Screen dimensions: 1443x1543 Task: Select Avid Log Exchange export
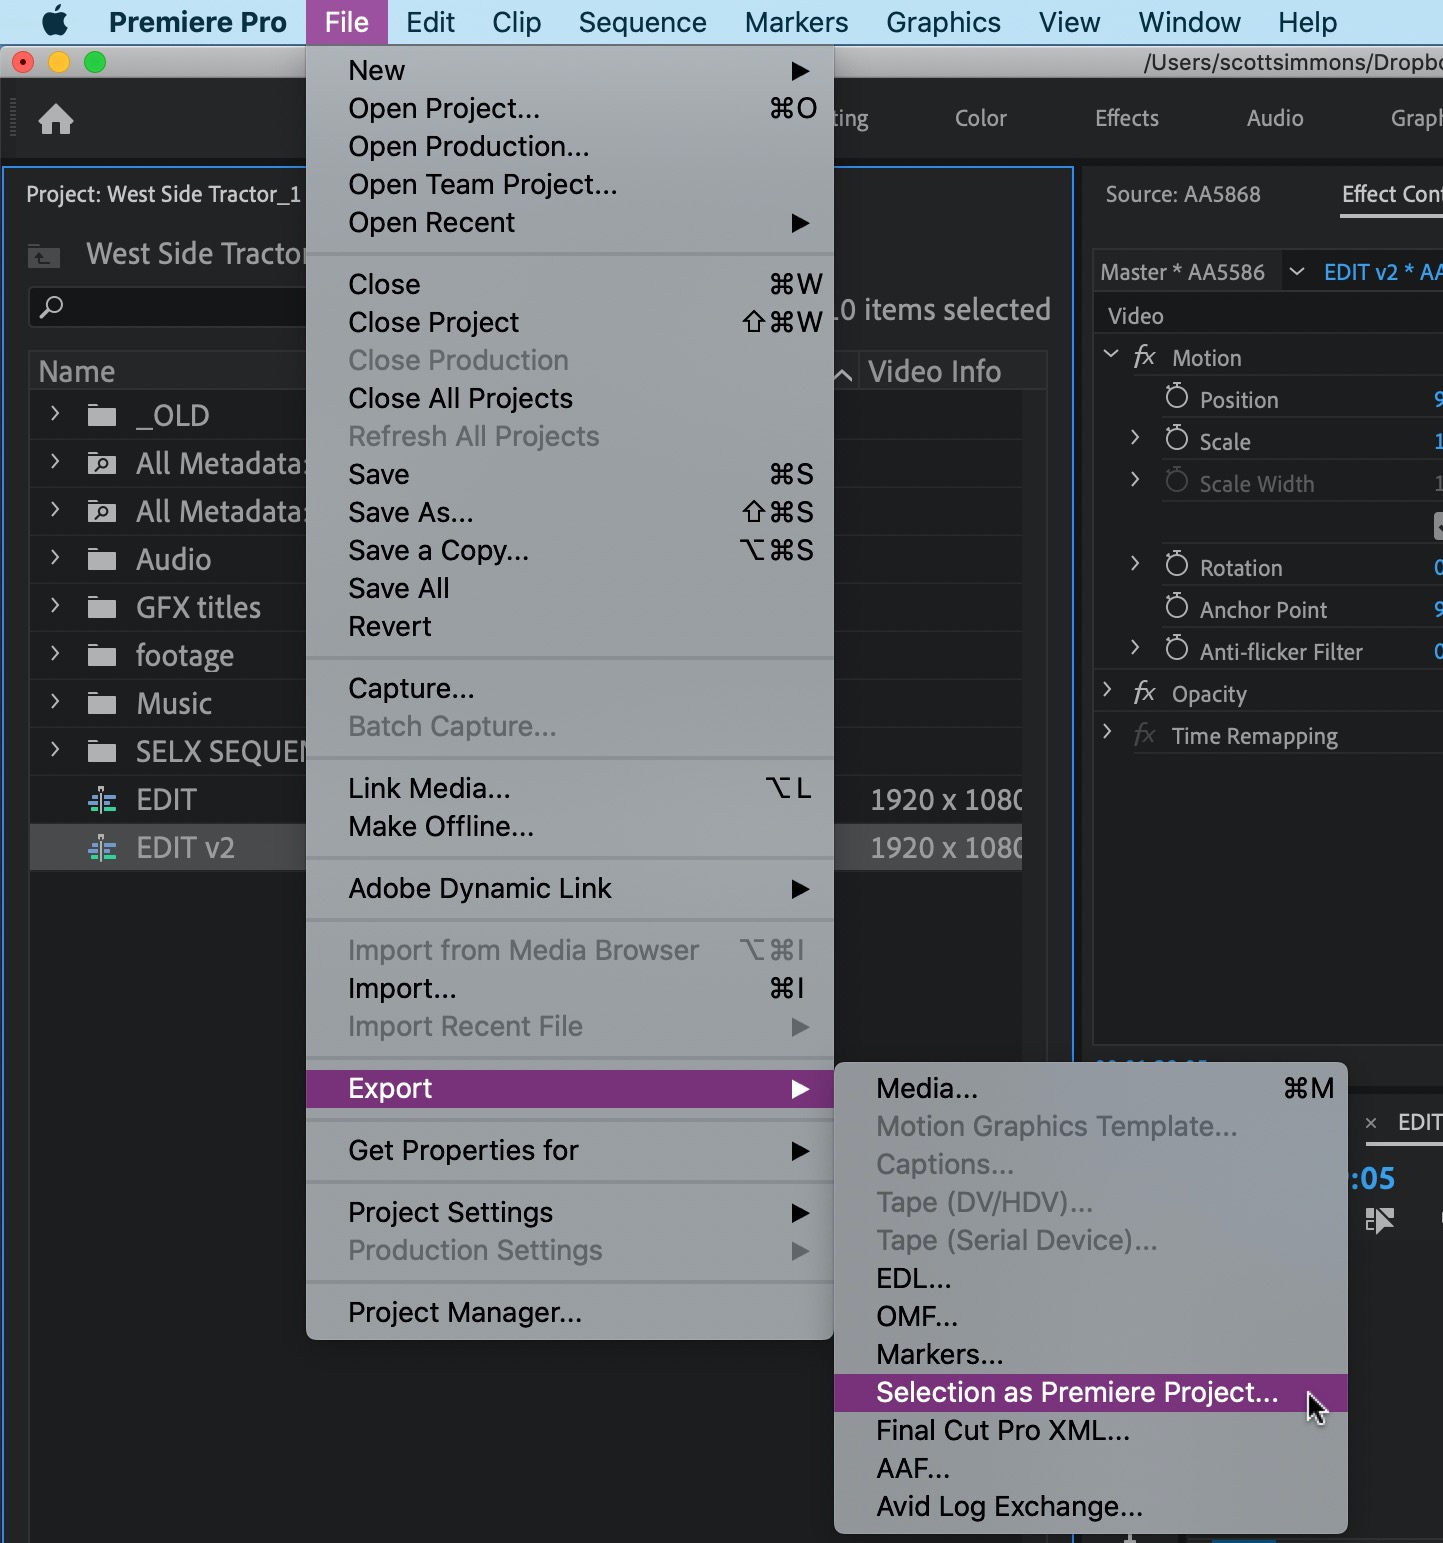(x=1091, y=1507)
